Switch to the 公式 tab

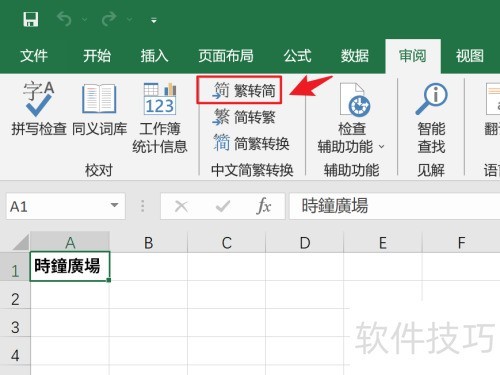[298, 56]
